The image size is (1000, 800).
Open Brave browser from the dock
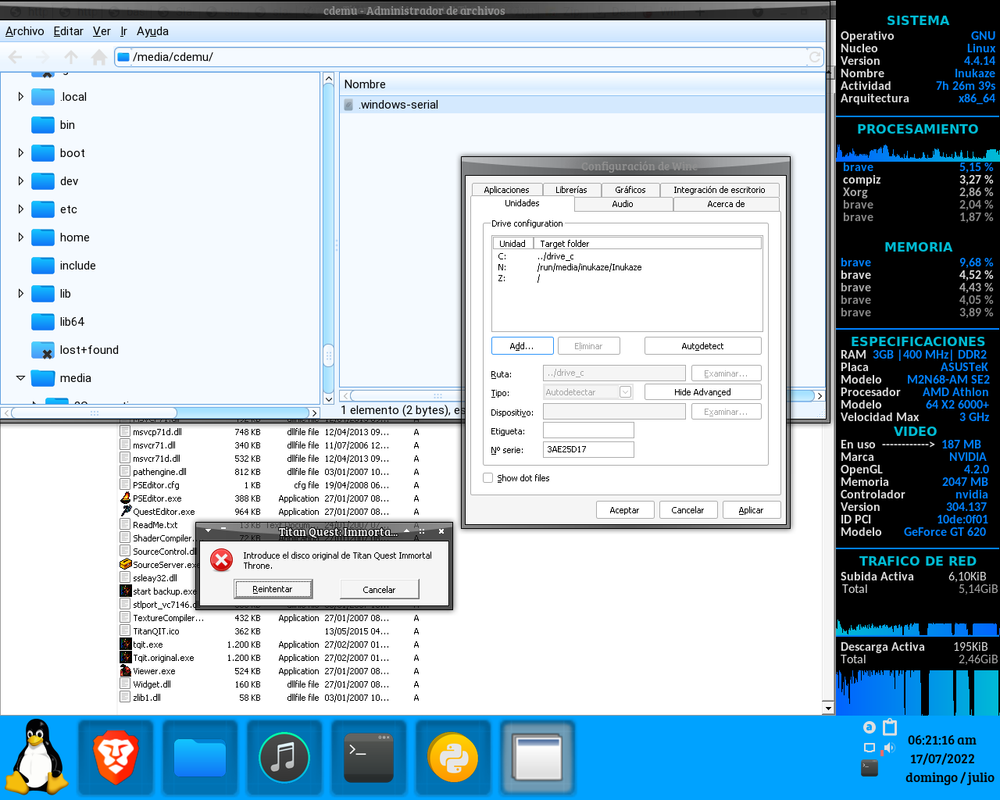coord(115,758)
